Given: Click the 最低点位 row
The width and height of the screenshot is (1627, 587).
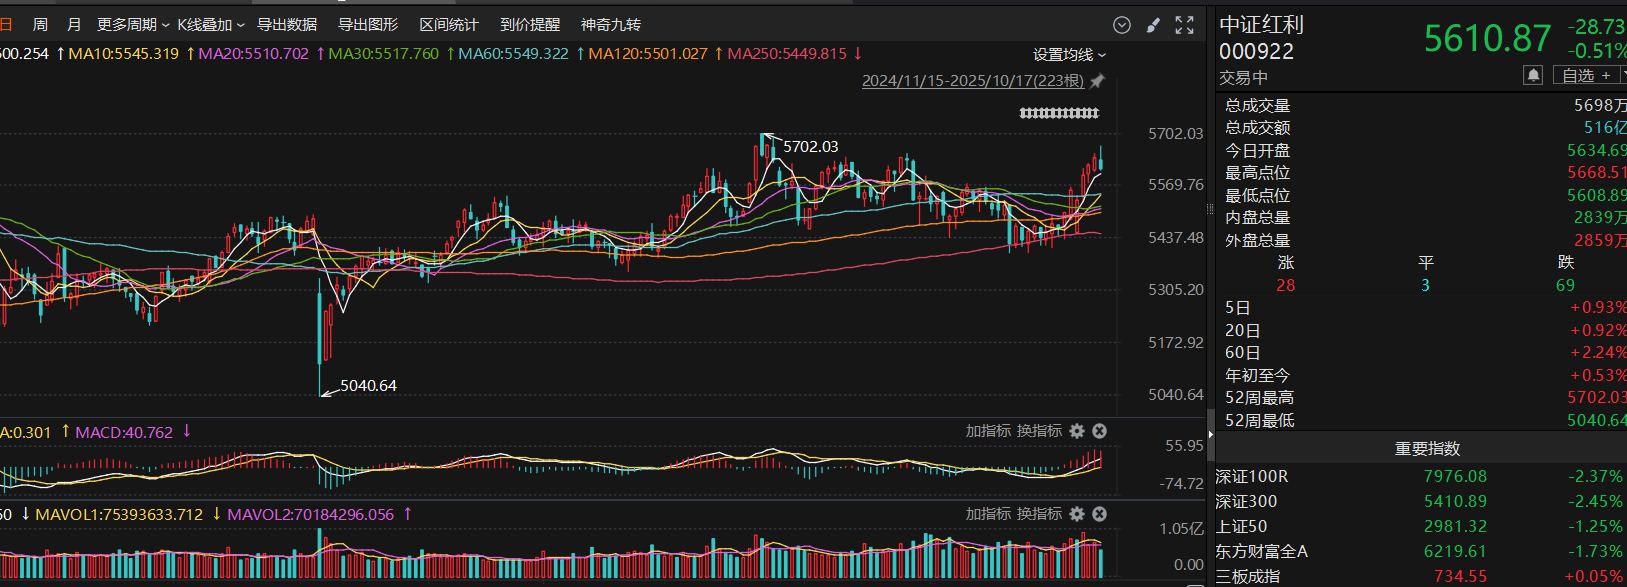Looking at the screenshot, I should click(x=1421, y=196).
